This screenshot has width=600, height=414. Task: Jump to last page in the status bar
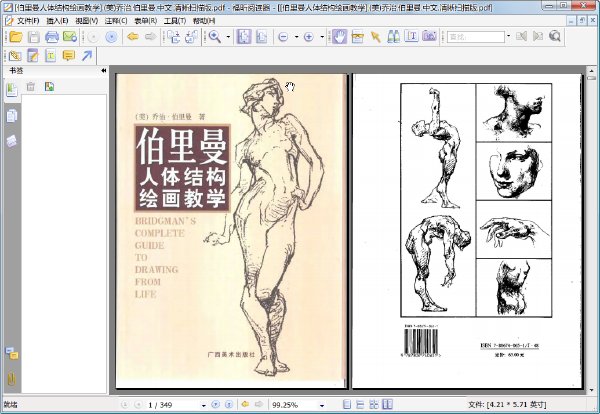tap(229, 404)
